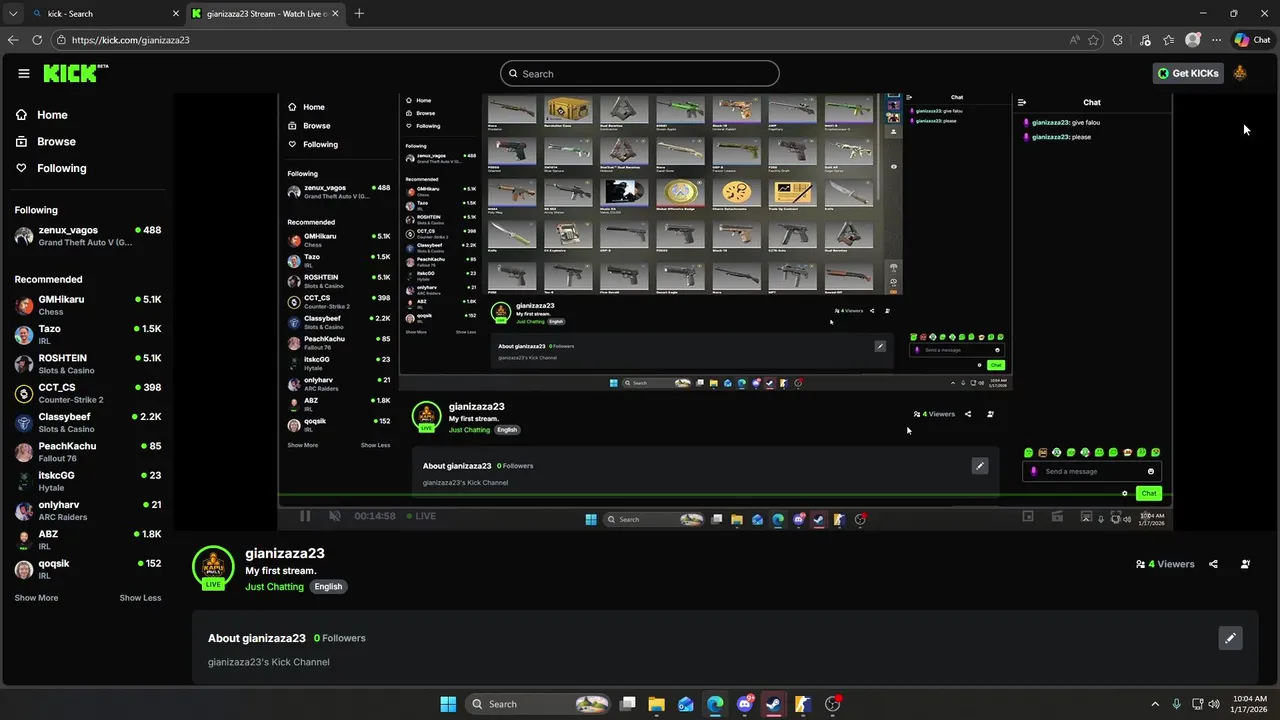The width and height of the screenshot is (1280, 720).
Task: Open the browser Favorites list icon
Action: tap(1168, 40)
